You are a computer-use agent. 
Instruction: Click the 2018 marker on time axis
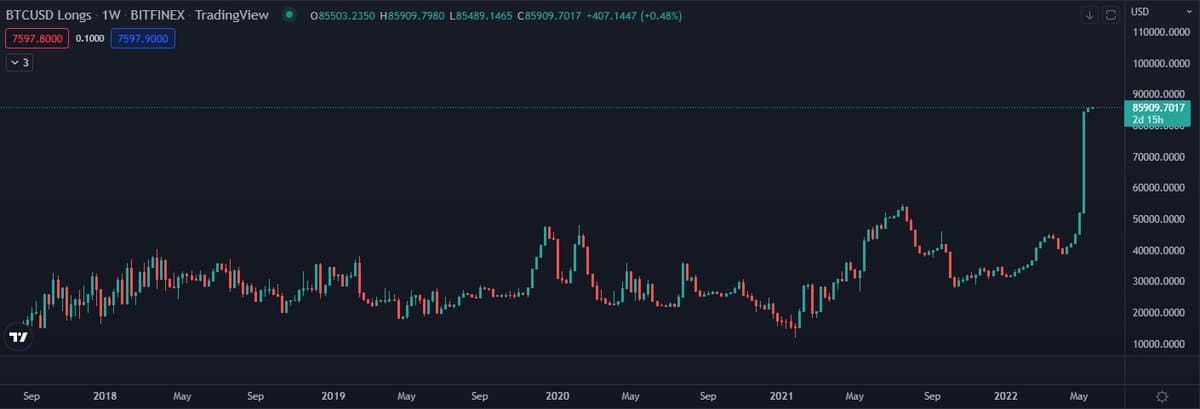tap(104, 396)
